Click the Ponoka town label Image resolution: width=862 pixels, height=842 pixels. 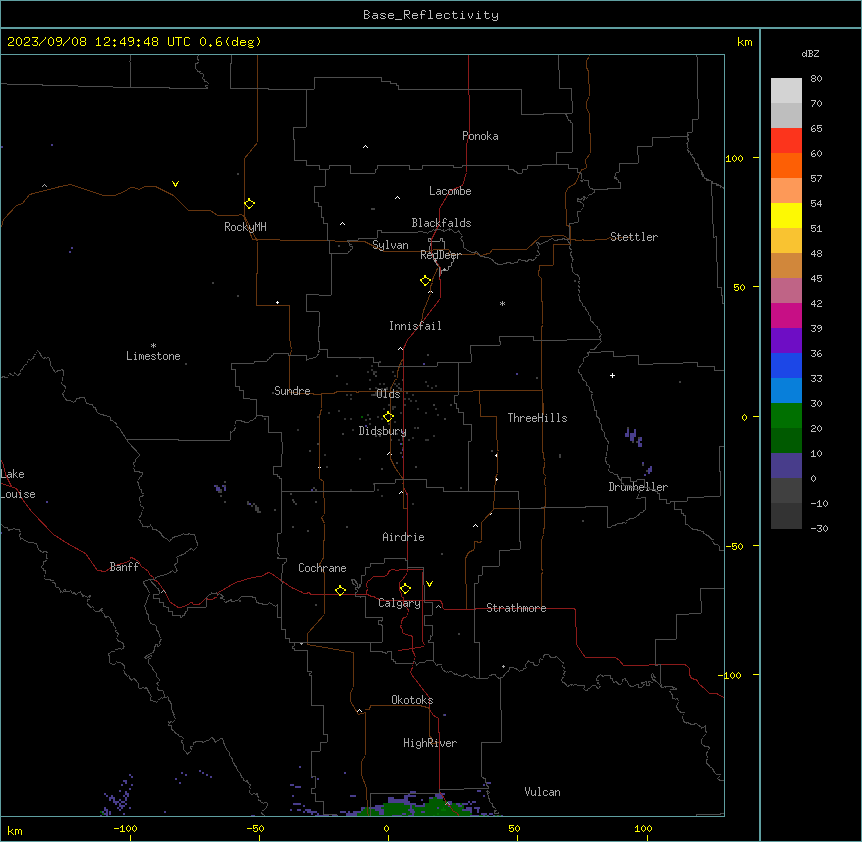[x=480, y=136]
